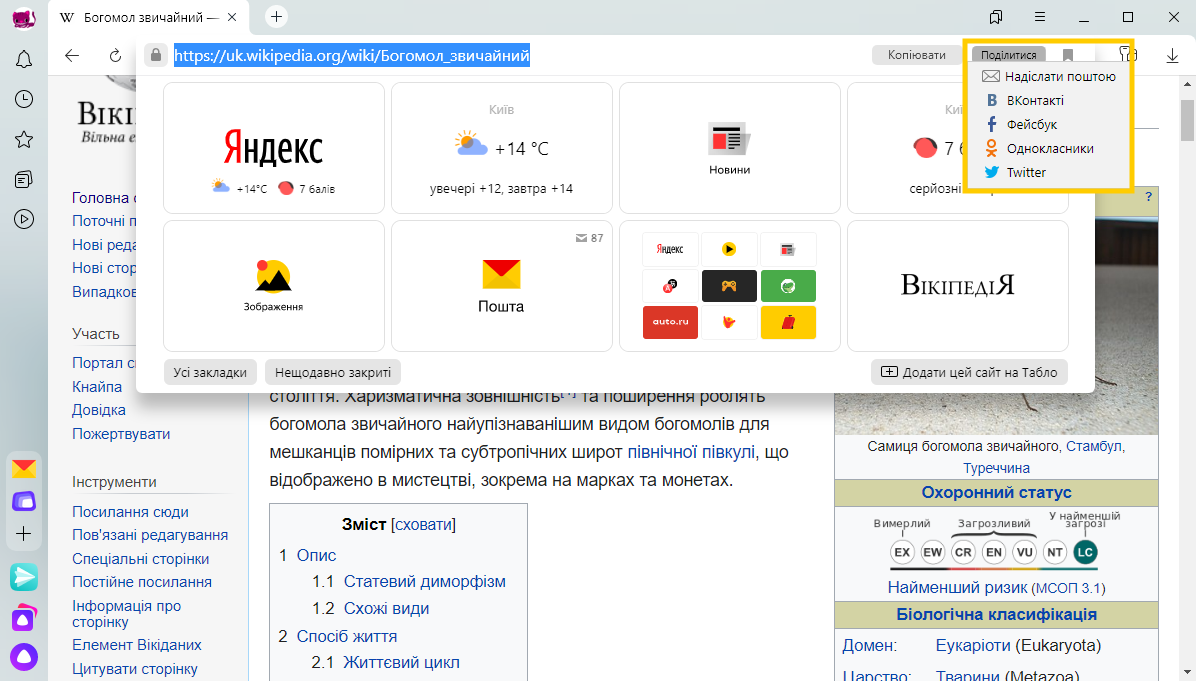The image size is (1196, 681).
Task: Toggle the Поділитися share button
Action: 1008,55
